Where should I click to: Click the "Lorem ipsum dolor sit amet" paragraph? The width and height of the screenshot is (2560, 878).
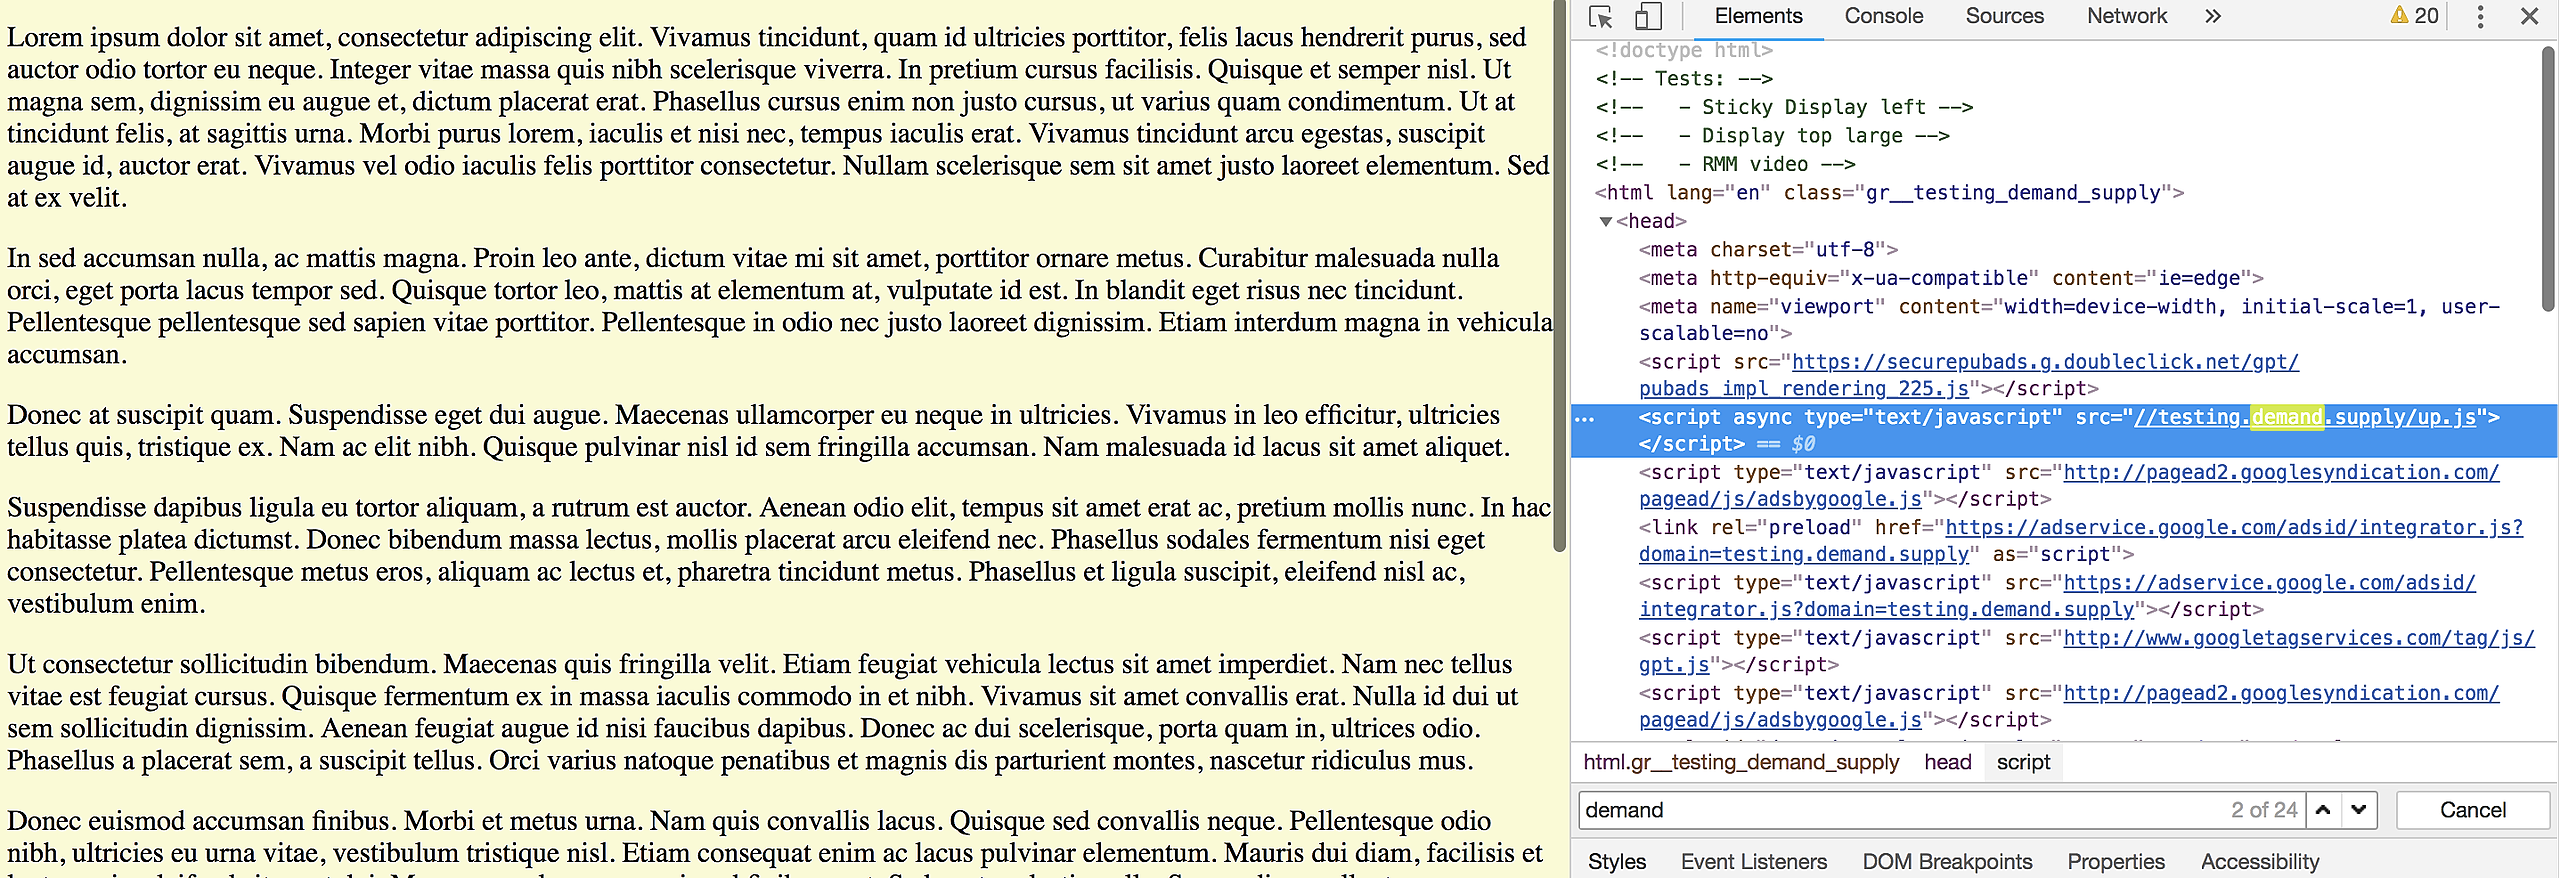coord(778,117)
